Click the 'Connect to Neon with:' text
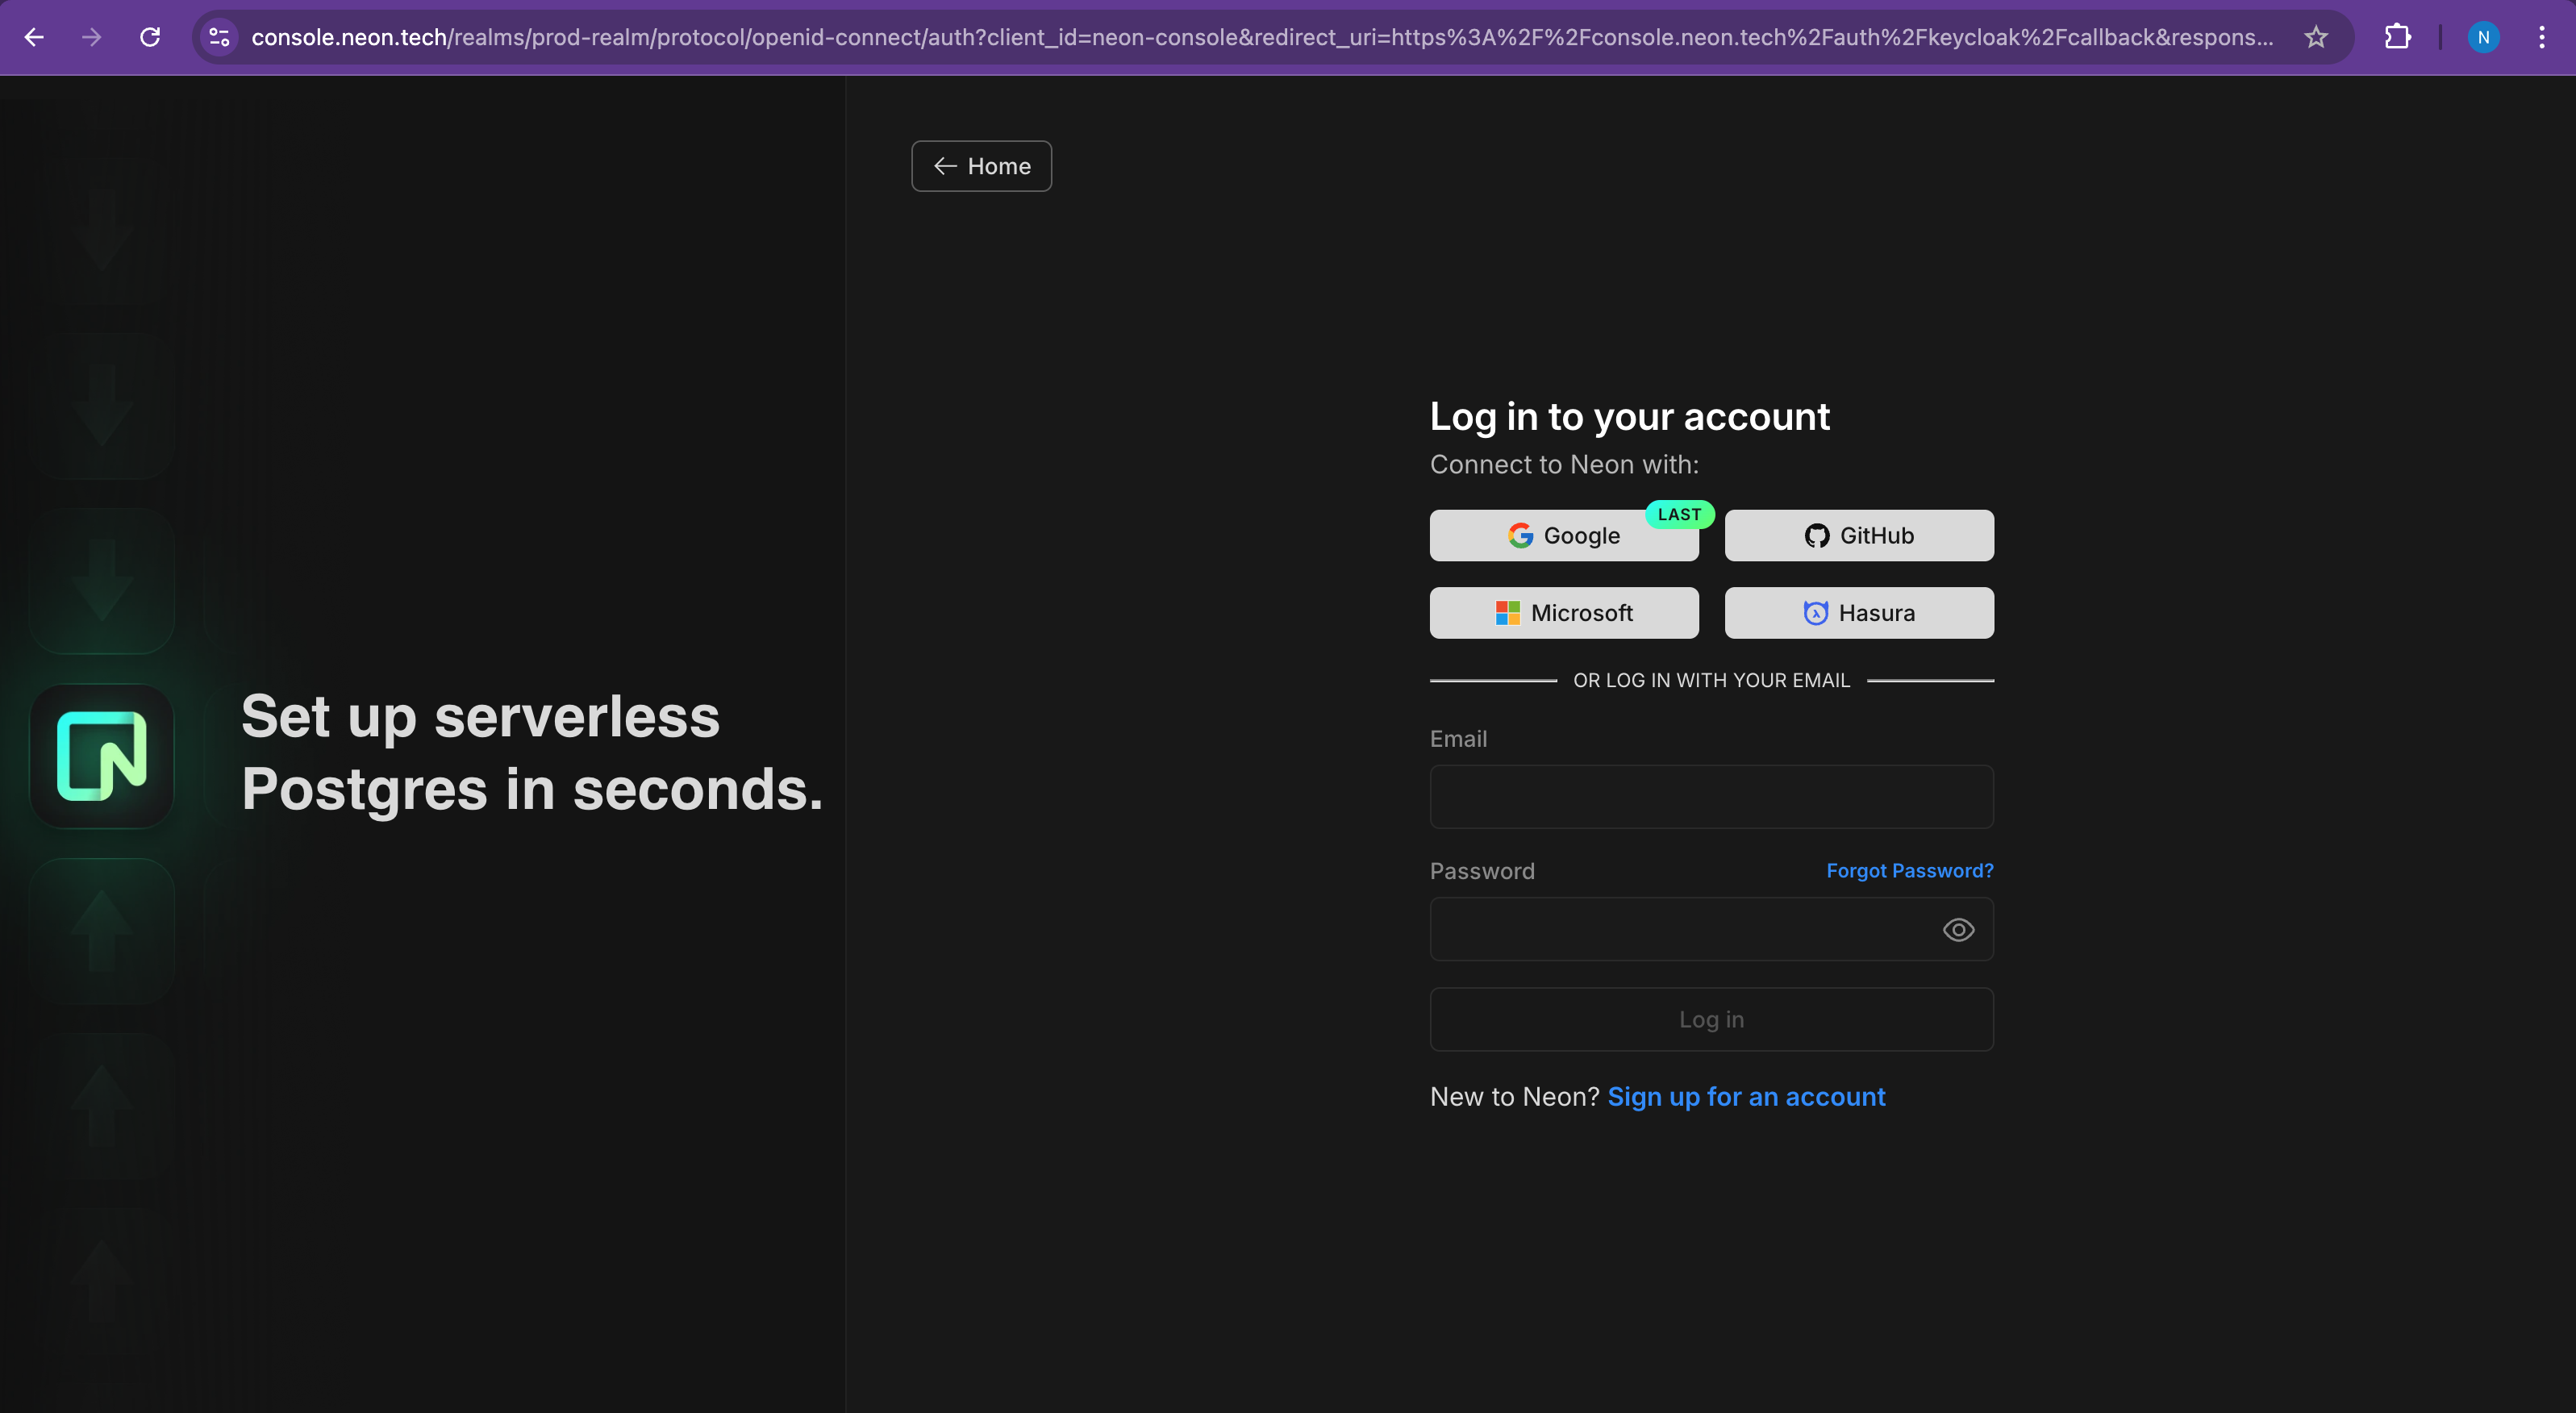2576x1413 pixels. click(x=1564, y=464)
